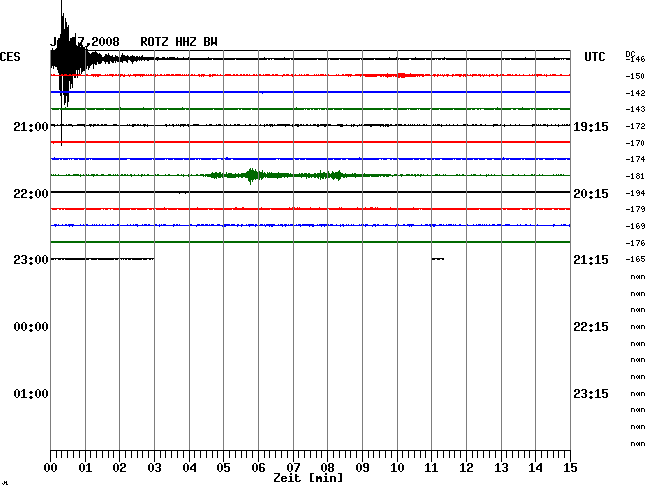Select the 23:00 local time label

(x=31, y=260)
